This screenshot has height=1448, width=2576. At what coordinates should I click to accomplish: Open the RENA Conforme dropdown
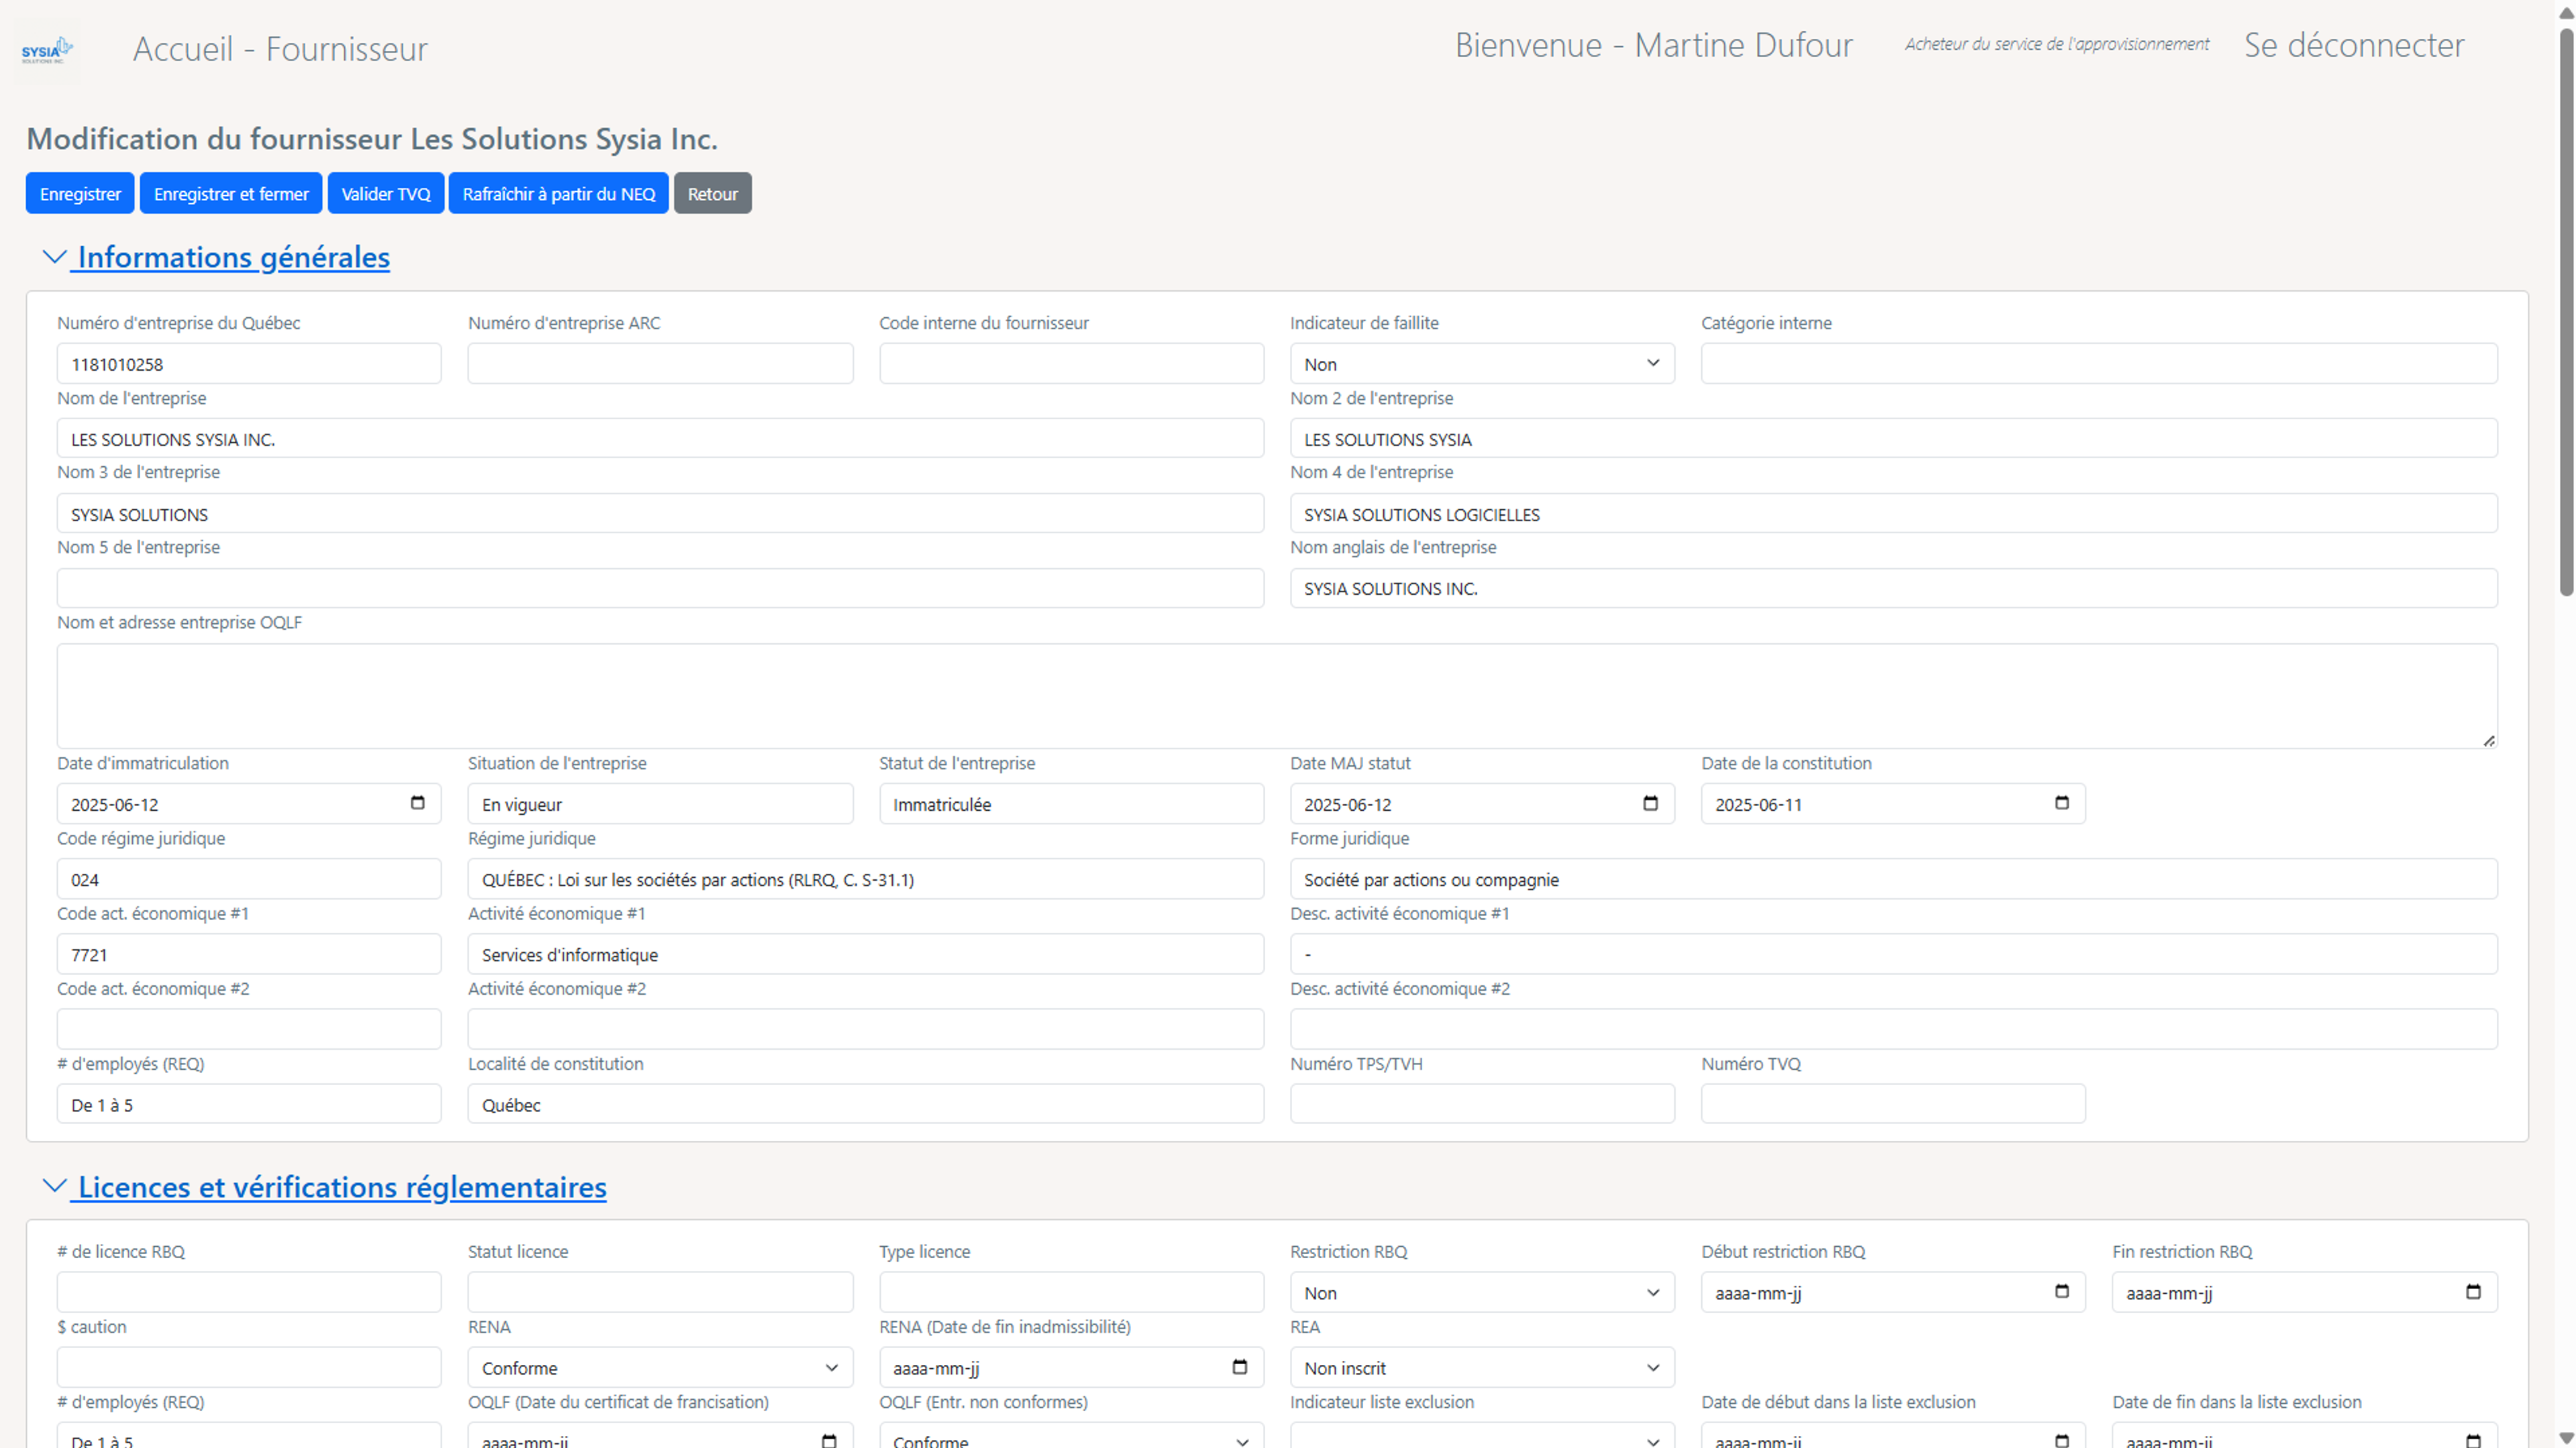659,1368
